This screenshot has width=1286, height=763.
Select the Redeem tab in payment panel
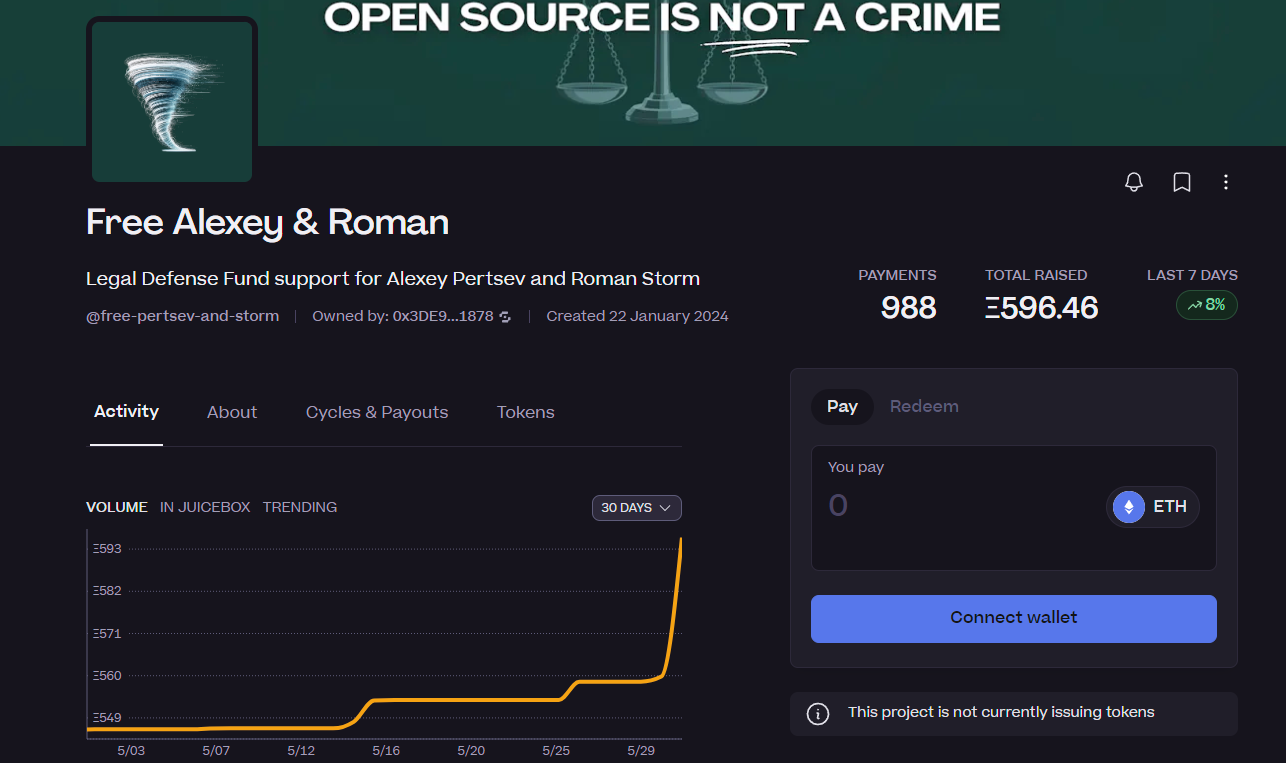point(924,406)
